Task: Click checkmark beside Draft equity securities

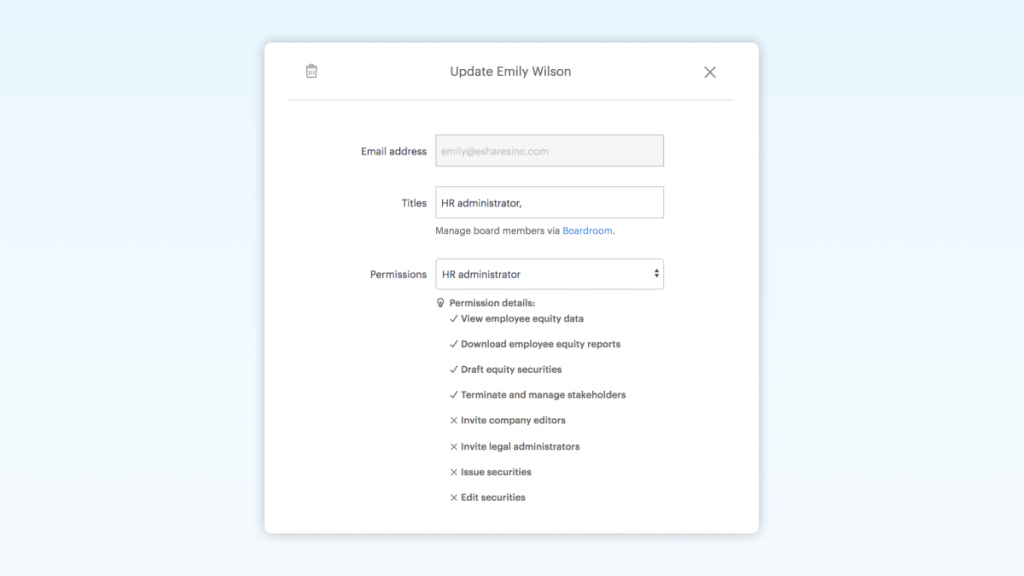Action: tap(454, 370)
